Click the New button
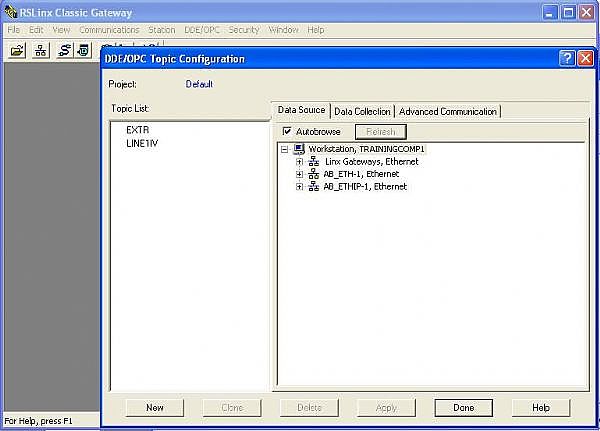This screenshot has width=600, height=431. (x=155, y=408)
